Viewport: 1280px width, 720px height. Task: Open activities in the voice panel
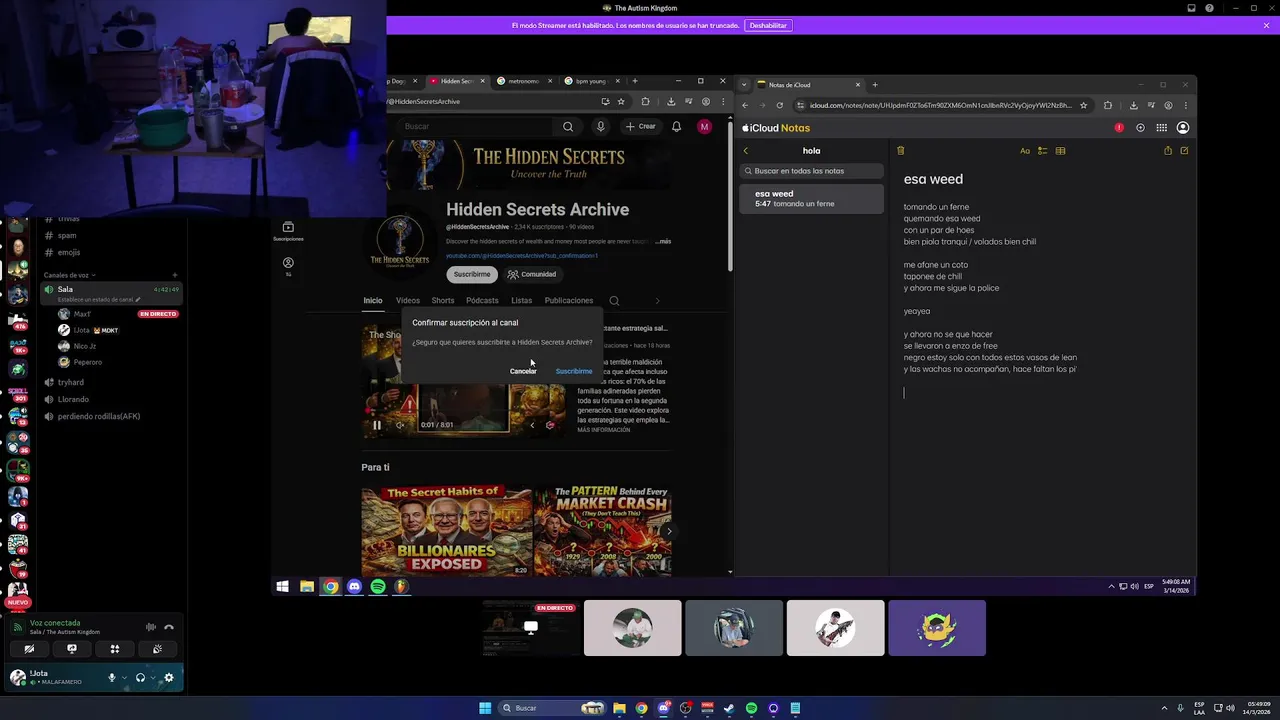[x=115, y=649]
